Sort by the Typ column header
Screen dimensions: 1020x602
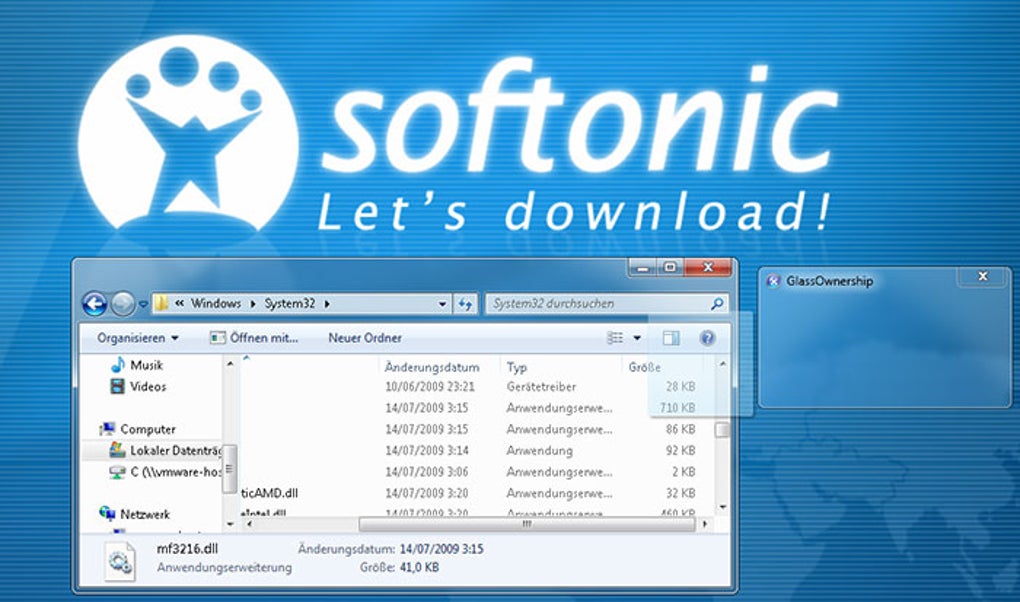[517, 367]
